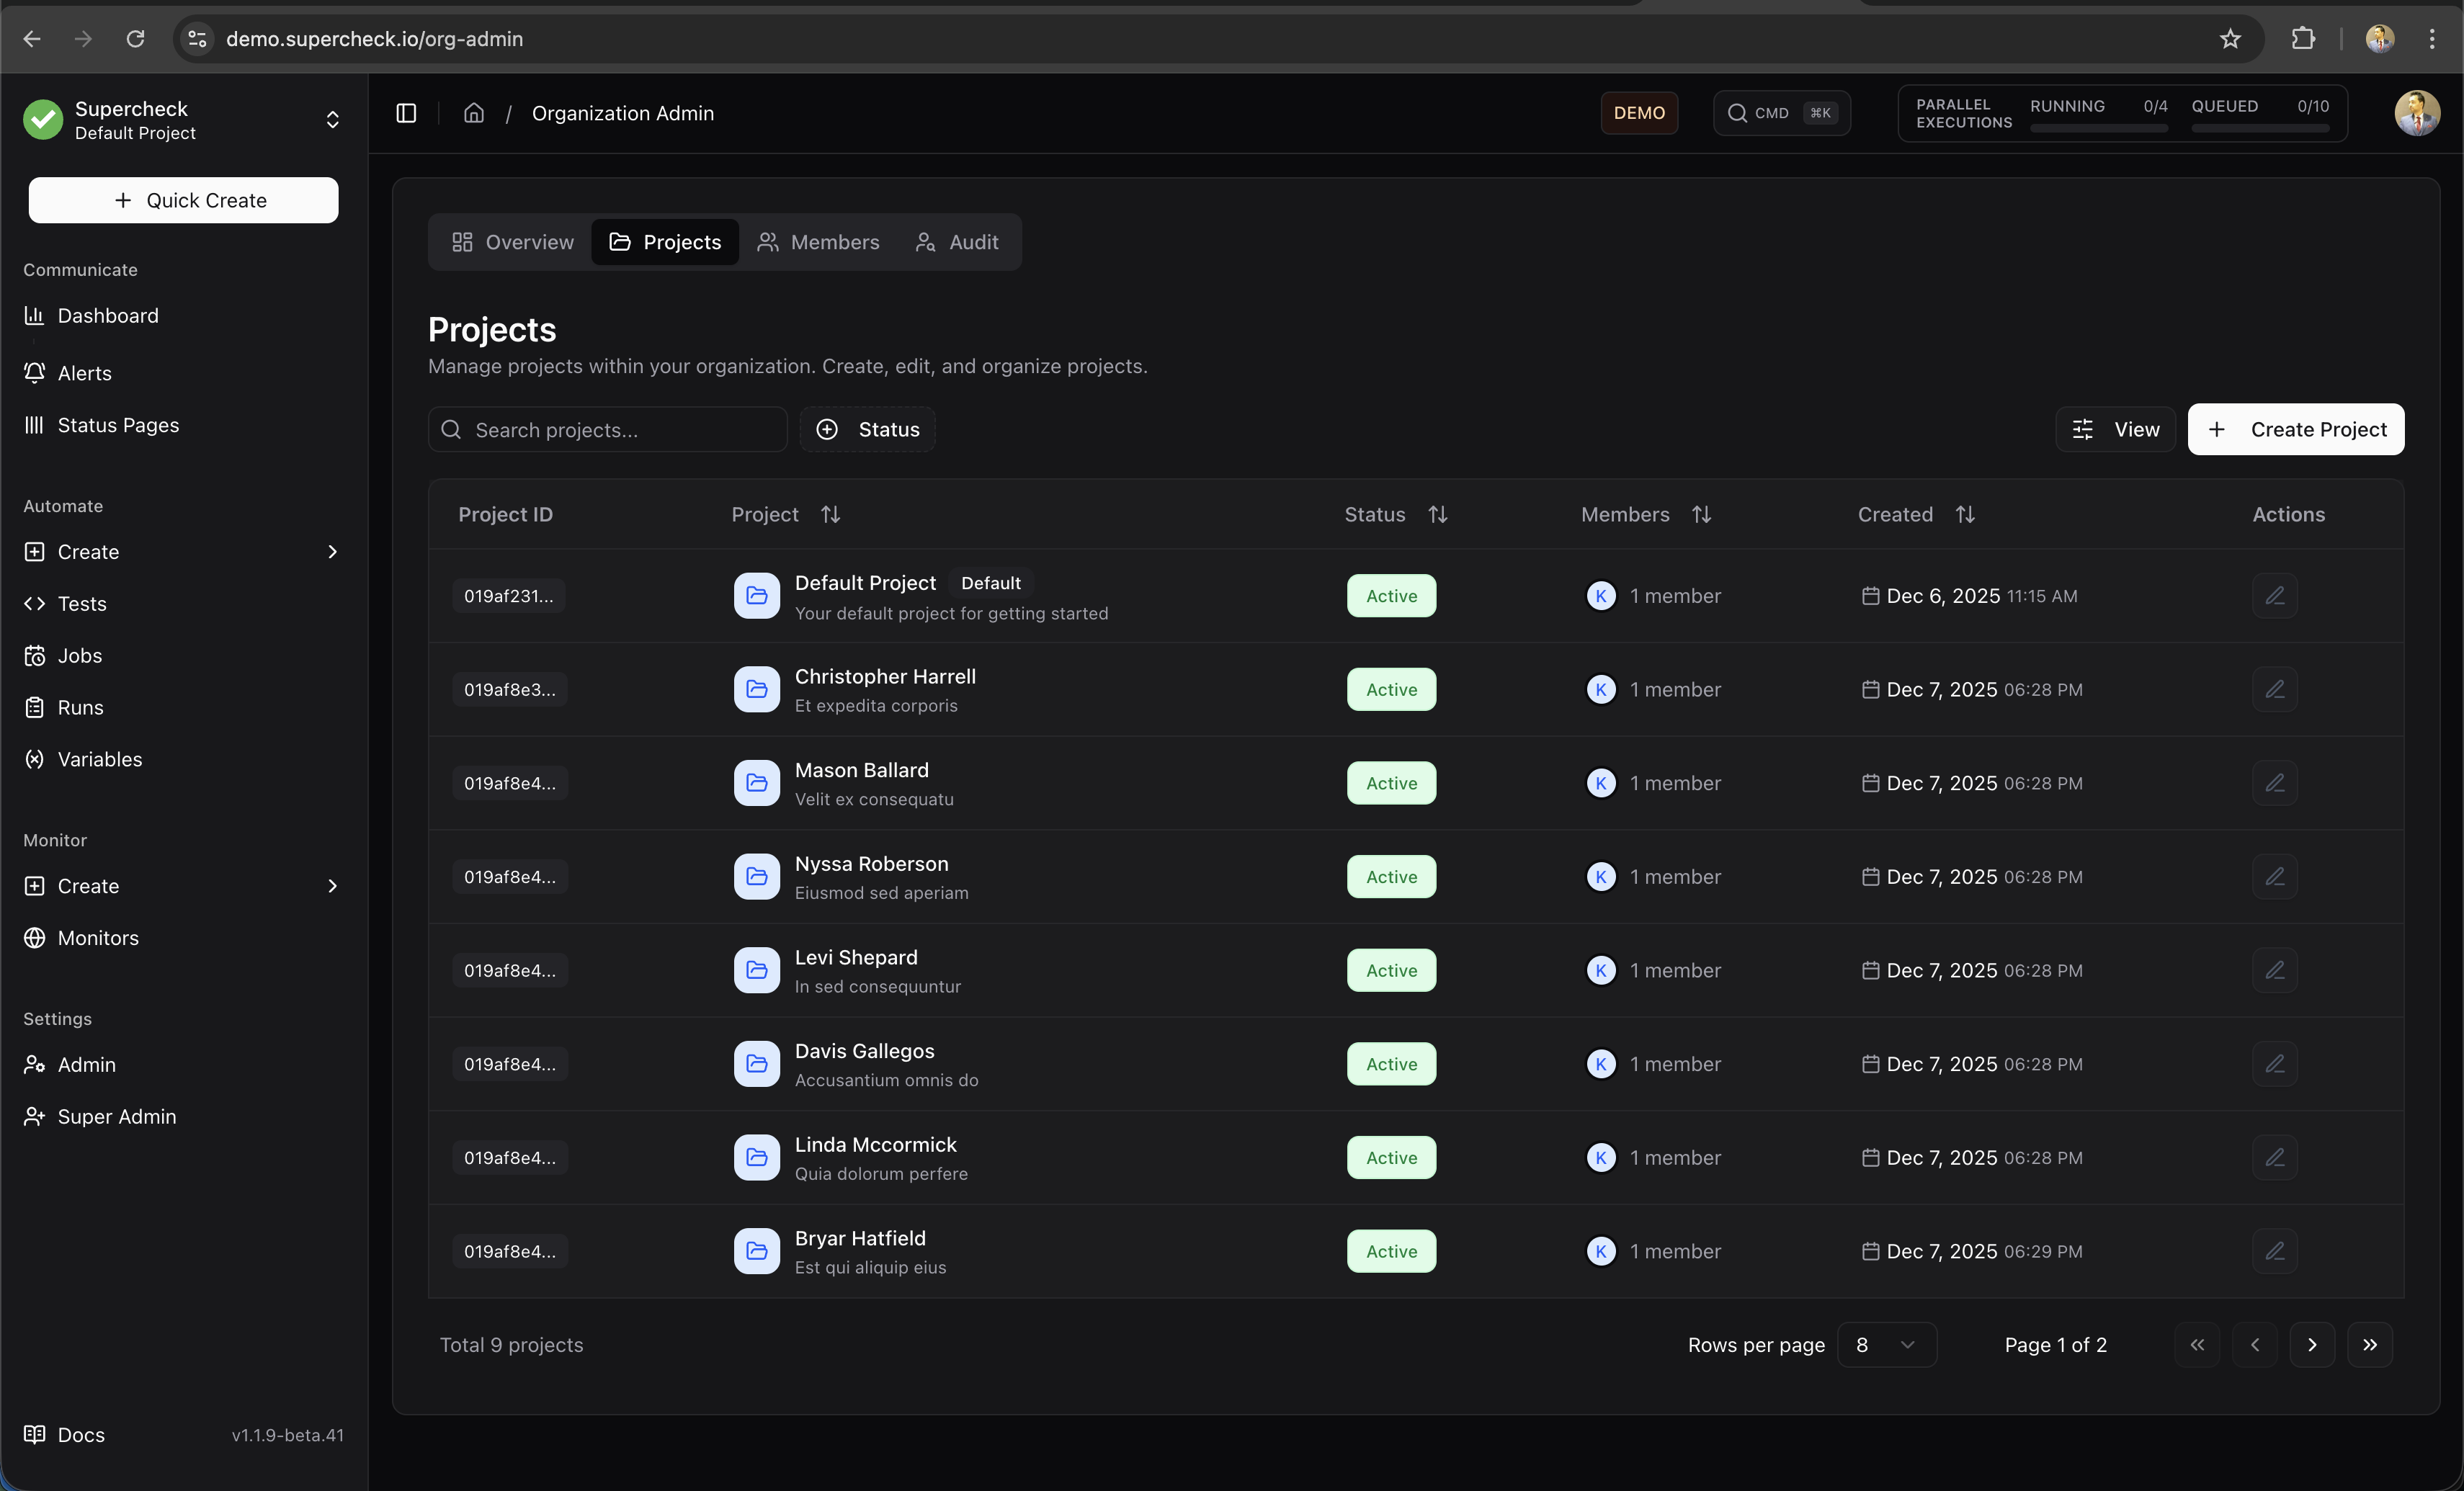
Task: Open the Audit tab
Action: pyautogui.click(x=957, y=241)
